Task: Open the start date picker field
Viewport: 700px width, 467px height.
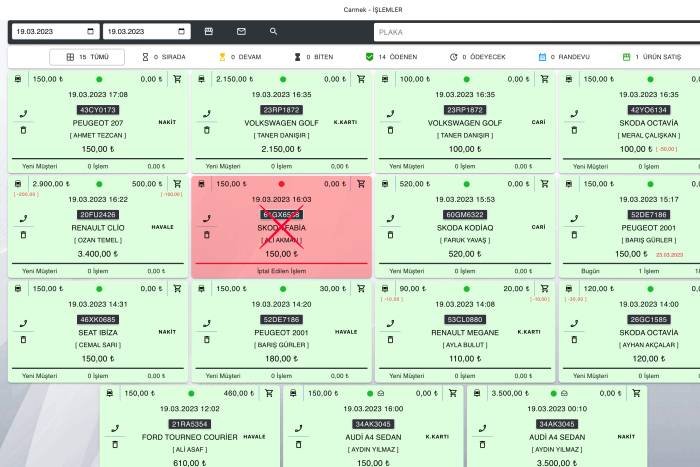Action: (56, 32)
